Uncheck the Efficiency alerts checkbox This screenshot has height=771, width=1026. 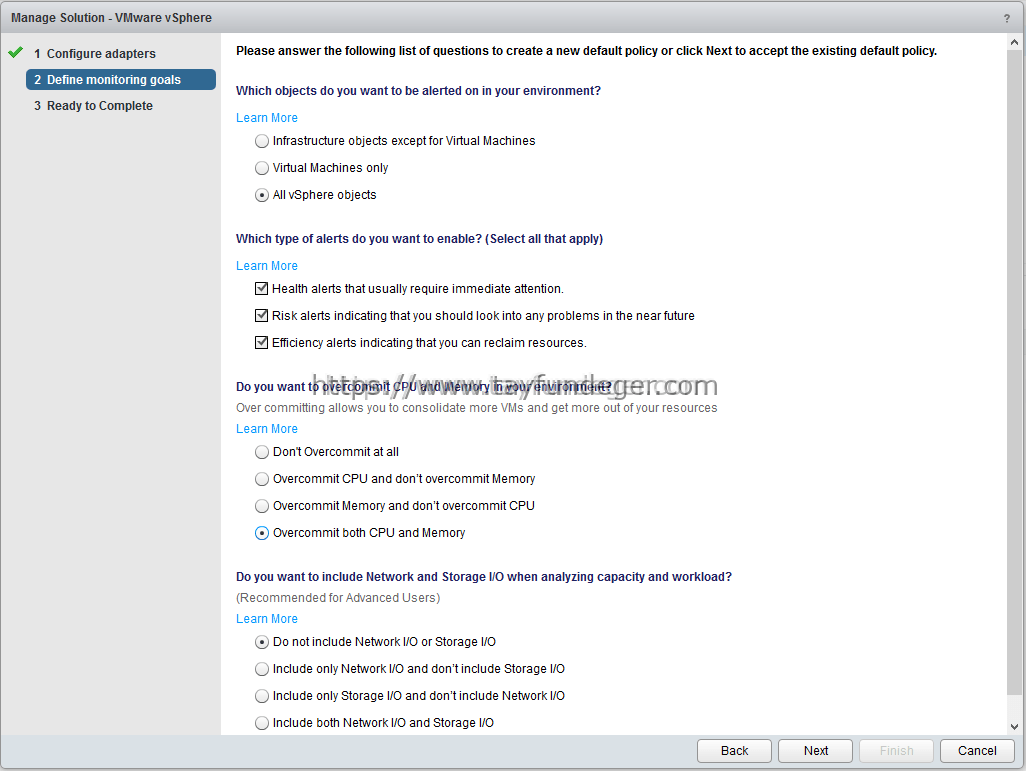pyautogui.click(x=261, y=342)
